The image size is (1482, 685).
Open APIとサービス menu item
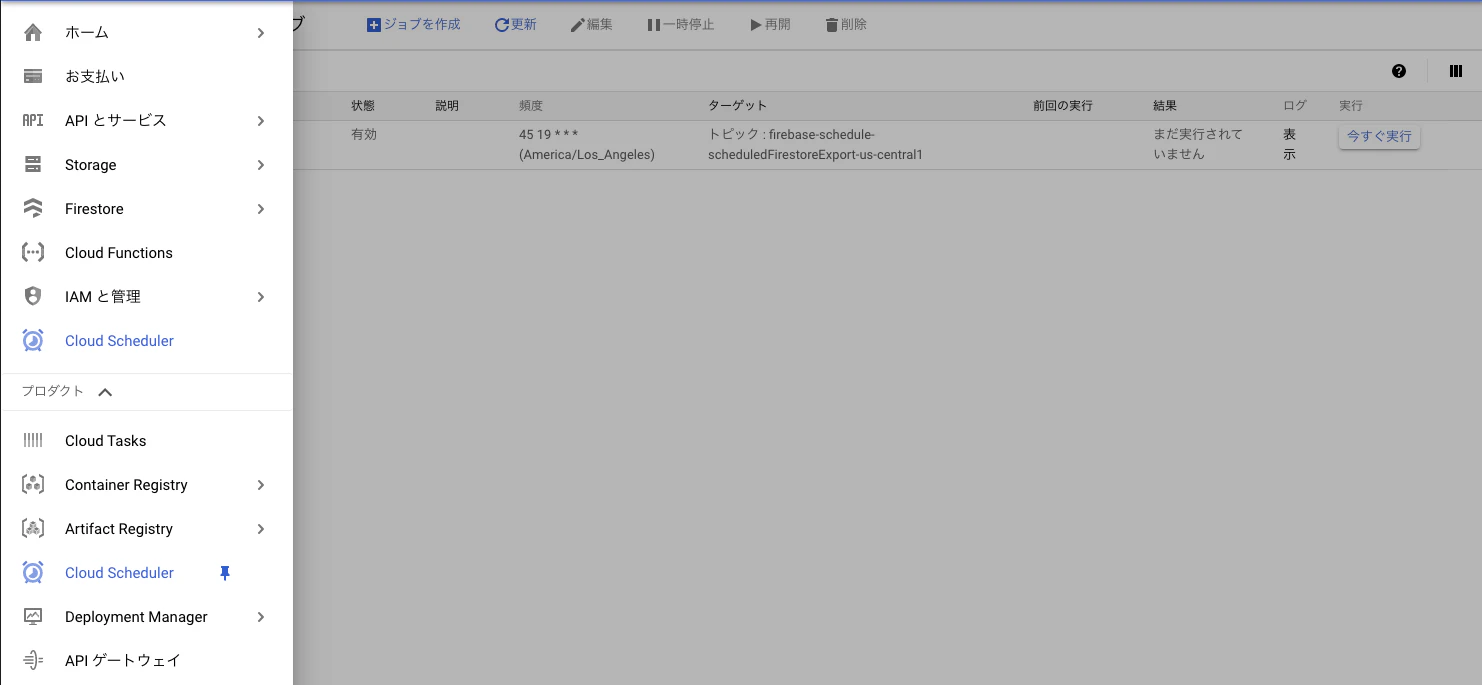tap(146, 121)
